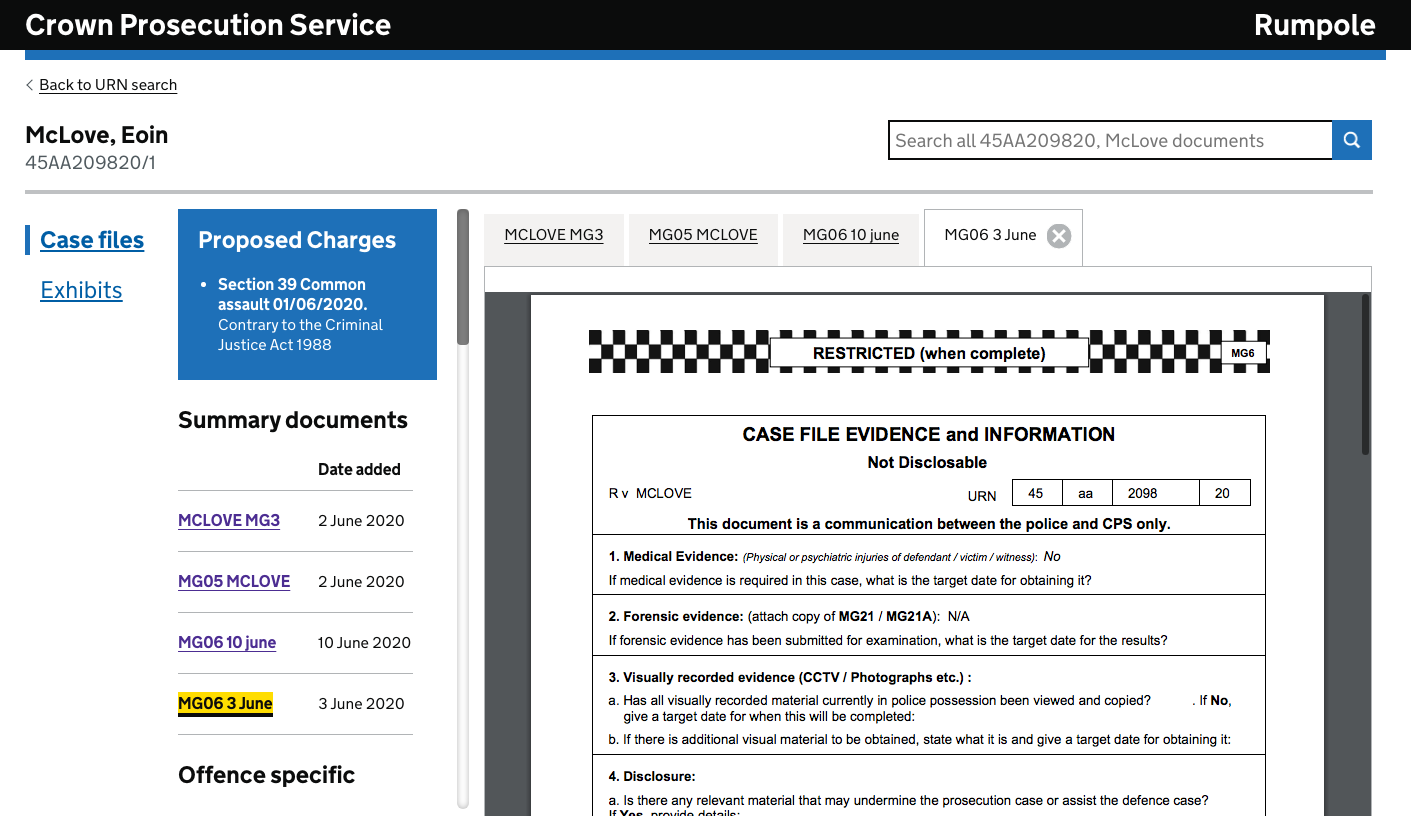
Task: Open MG06 10 june from summary list
Action: point(227,642)
